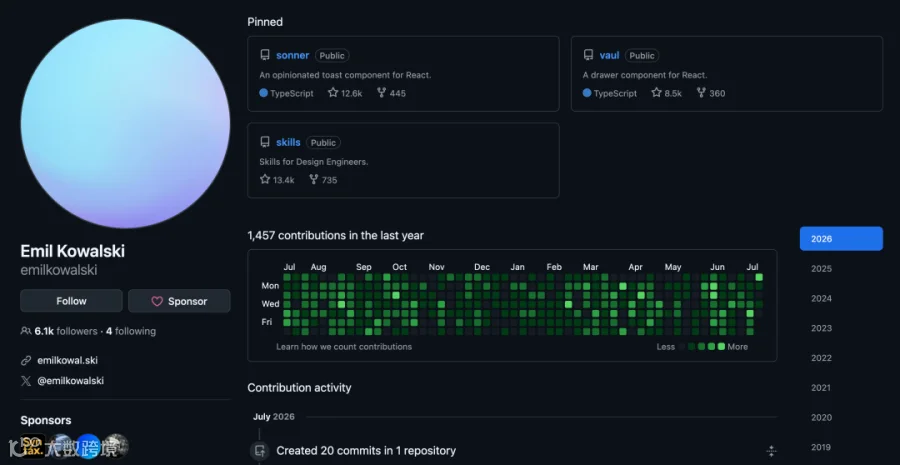Select the 2019 year filter
The image size is (900, 465).
click(x=821, y=447)
